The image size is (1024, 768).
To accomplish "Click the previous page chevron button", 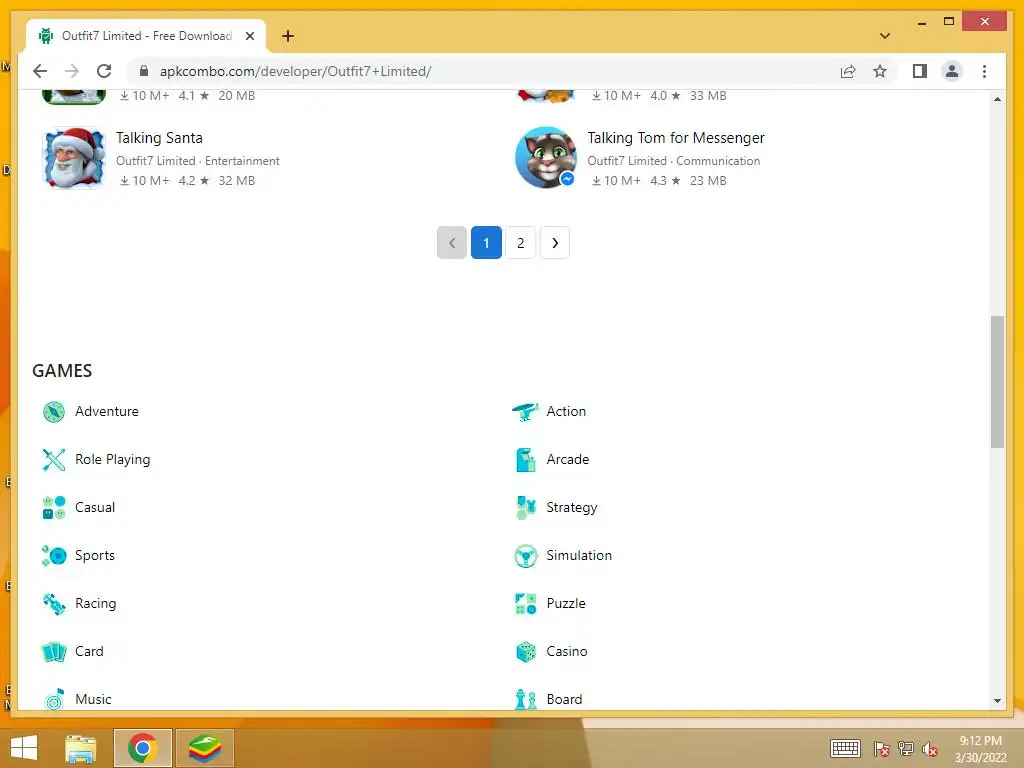I will 452,243.
